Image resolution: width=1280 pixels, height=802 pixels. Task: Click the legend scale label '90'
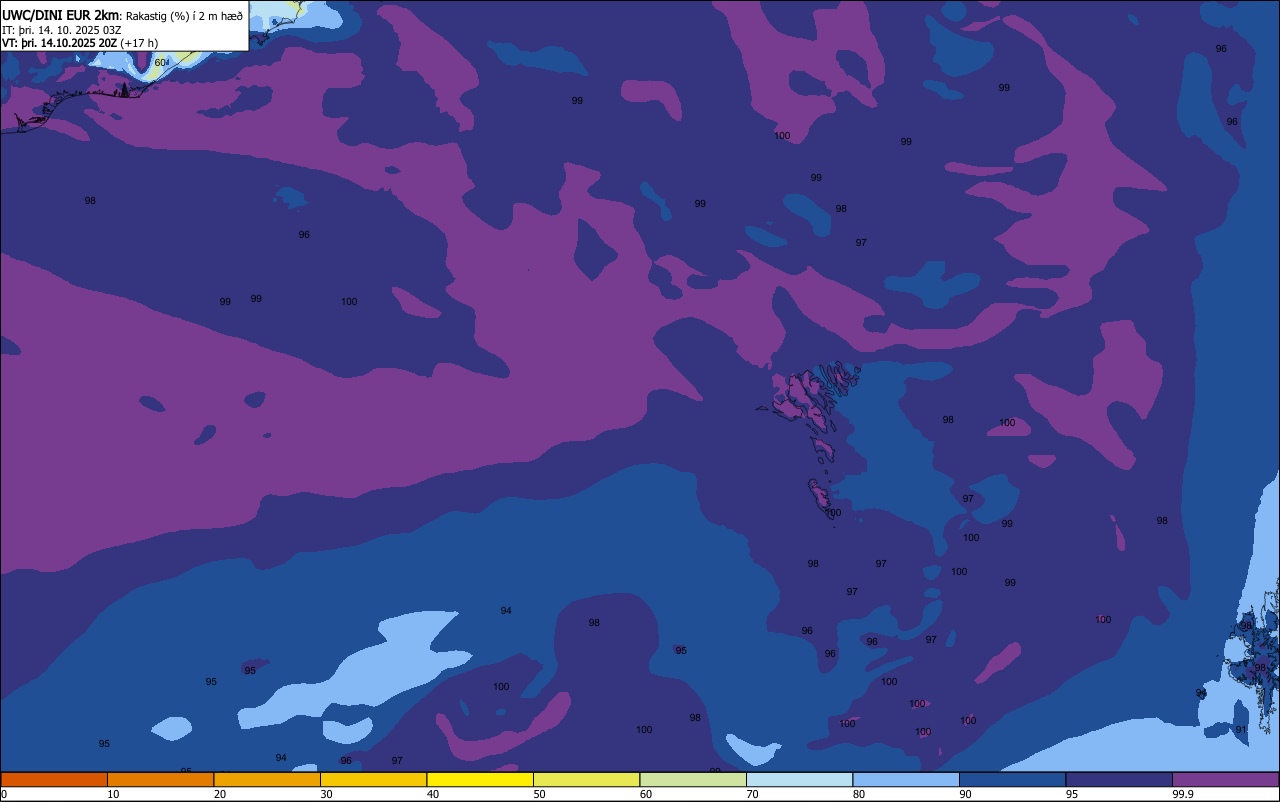pyautogui.click(x=965, y=794)
